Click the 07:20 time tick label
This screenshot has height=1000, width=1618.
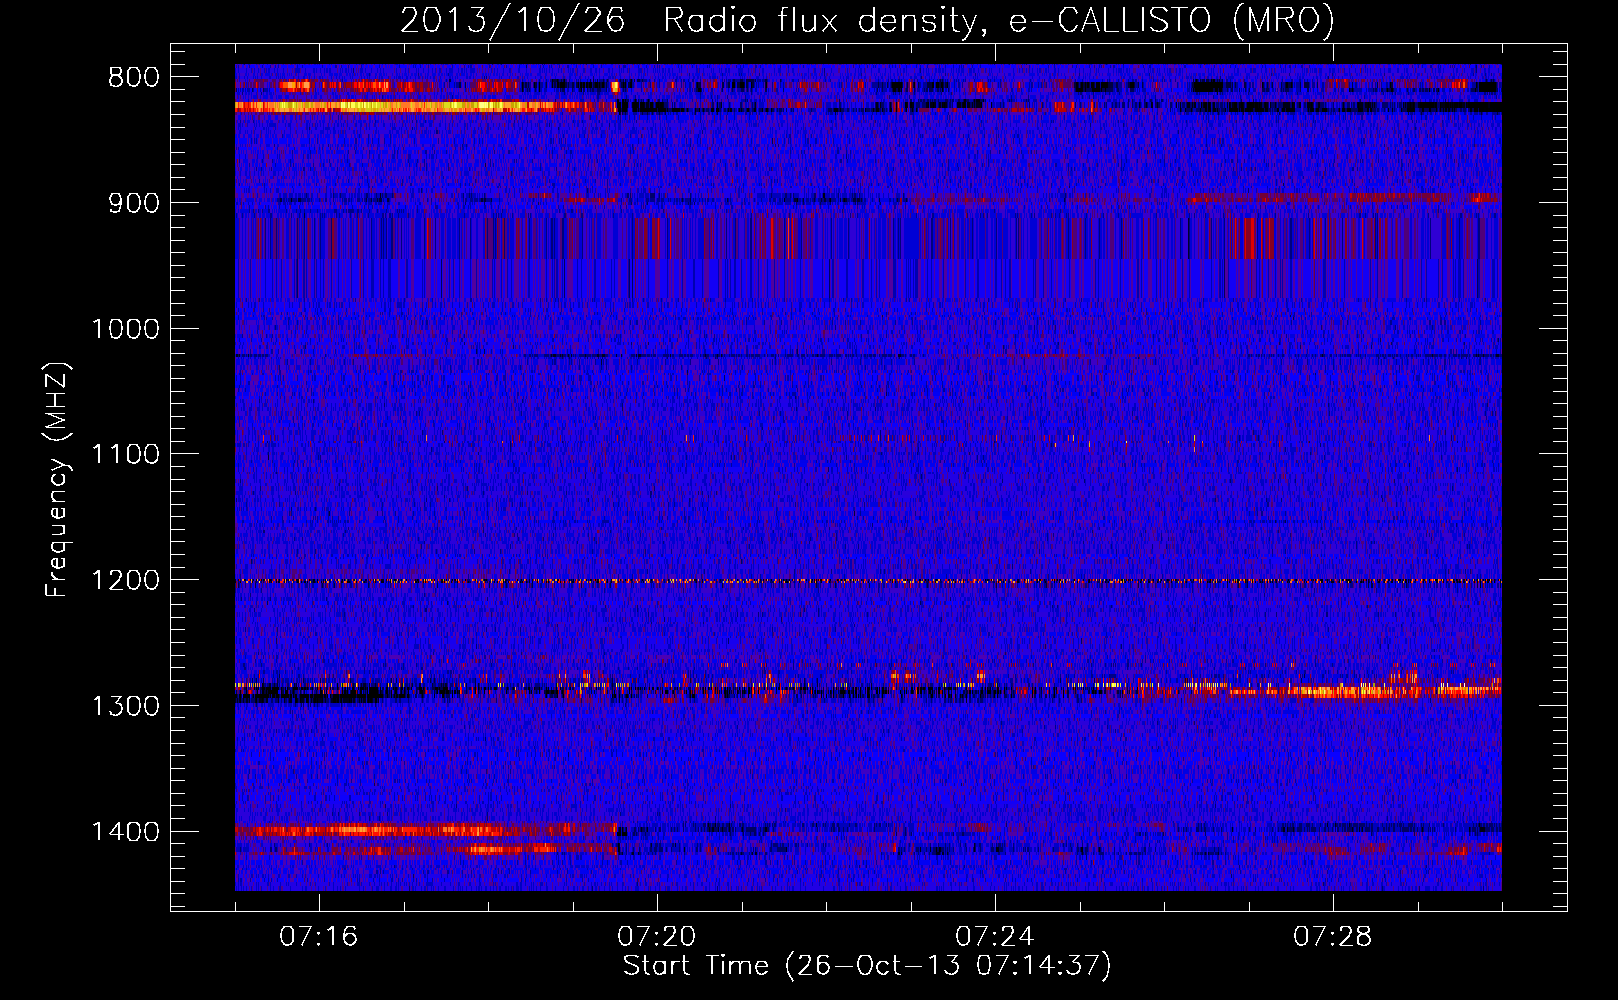pyautogui.click(x=657, y=937)
